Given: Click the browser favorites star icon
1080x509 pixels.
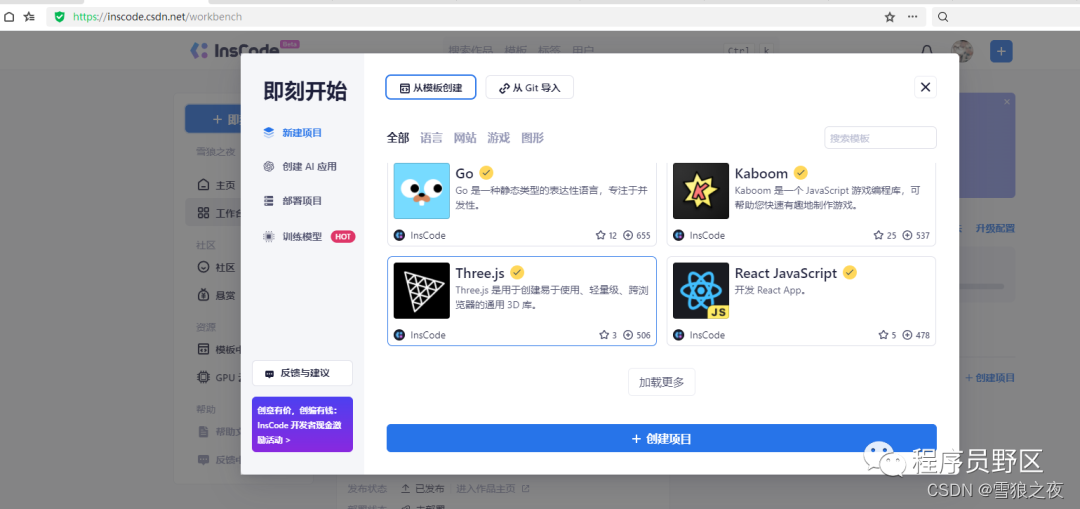Looking at the screenshot, I should click(889, 17).
